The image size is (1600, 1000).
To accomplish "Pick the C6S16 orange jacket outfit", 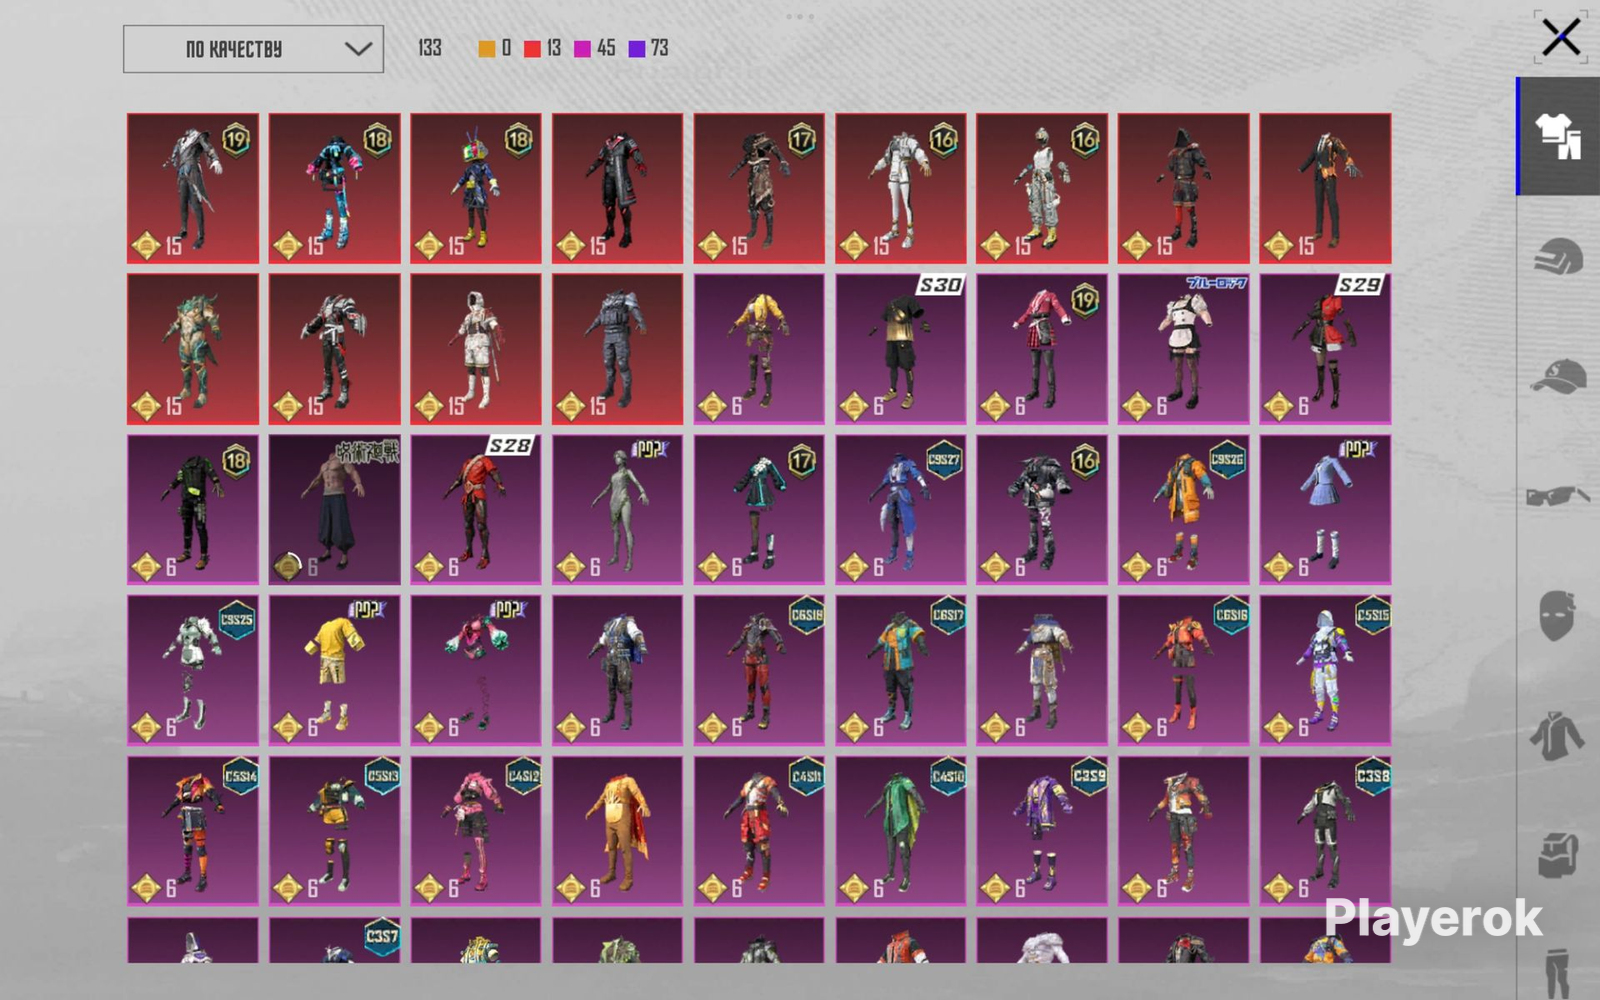I will pyautogui.click(x=1184, y=671).
